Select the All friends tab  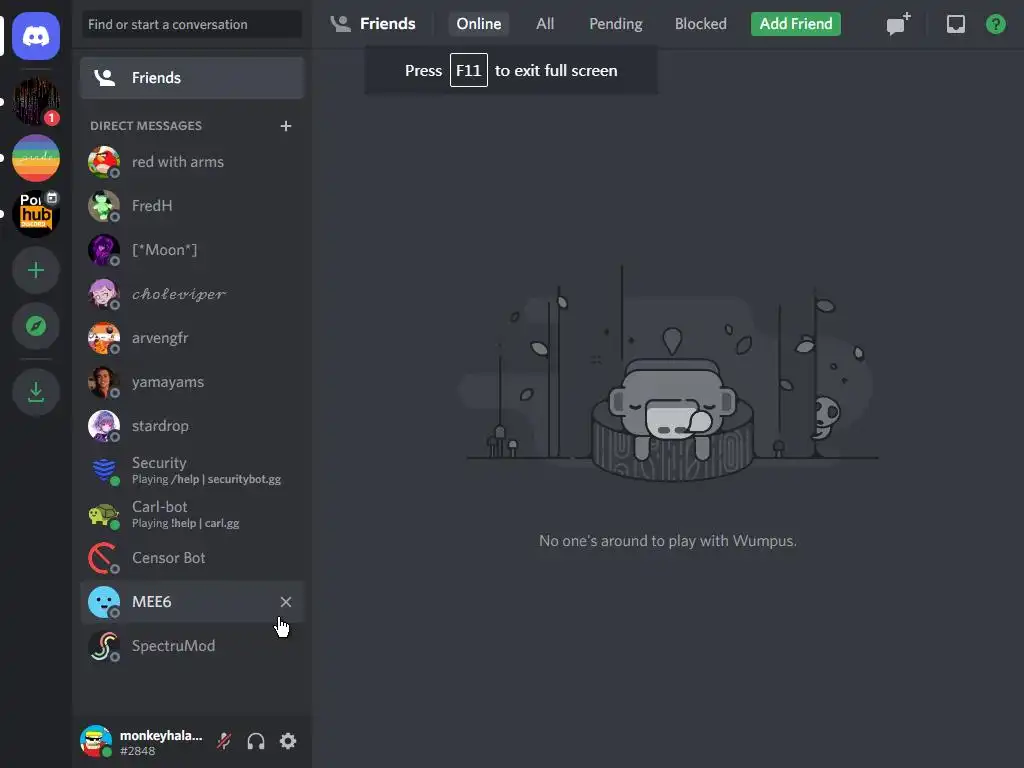tap(545, 24)
